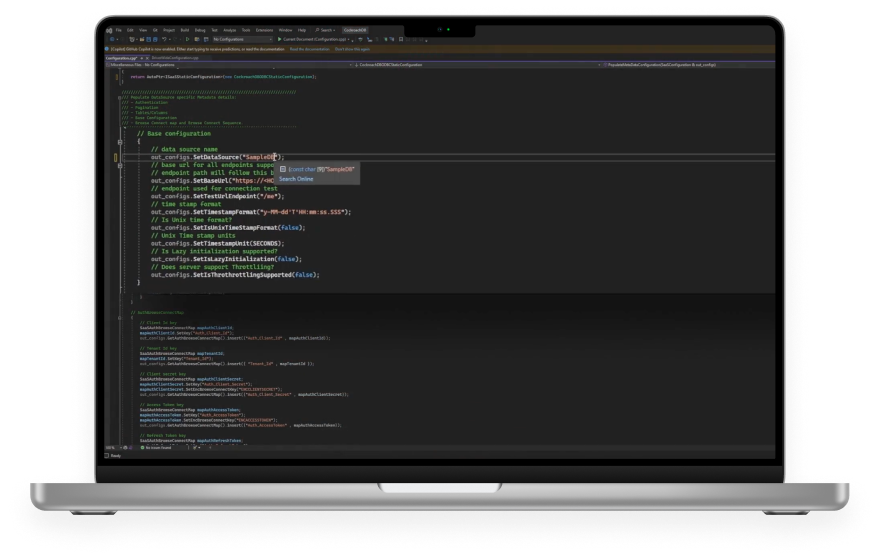
Task: Click 'Read the documentation' link in Copilot banner
Action: [x=308, y=48]
